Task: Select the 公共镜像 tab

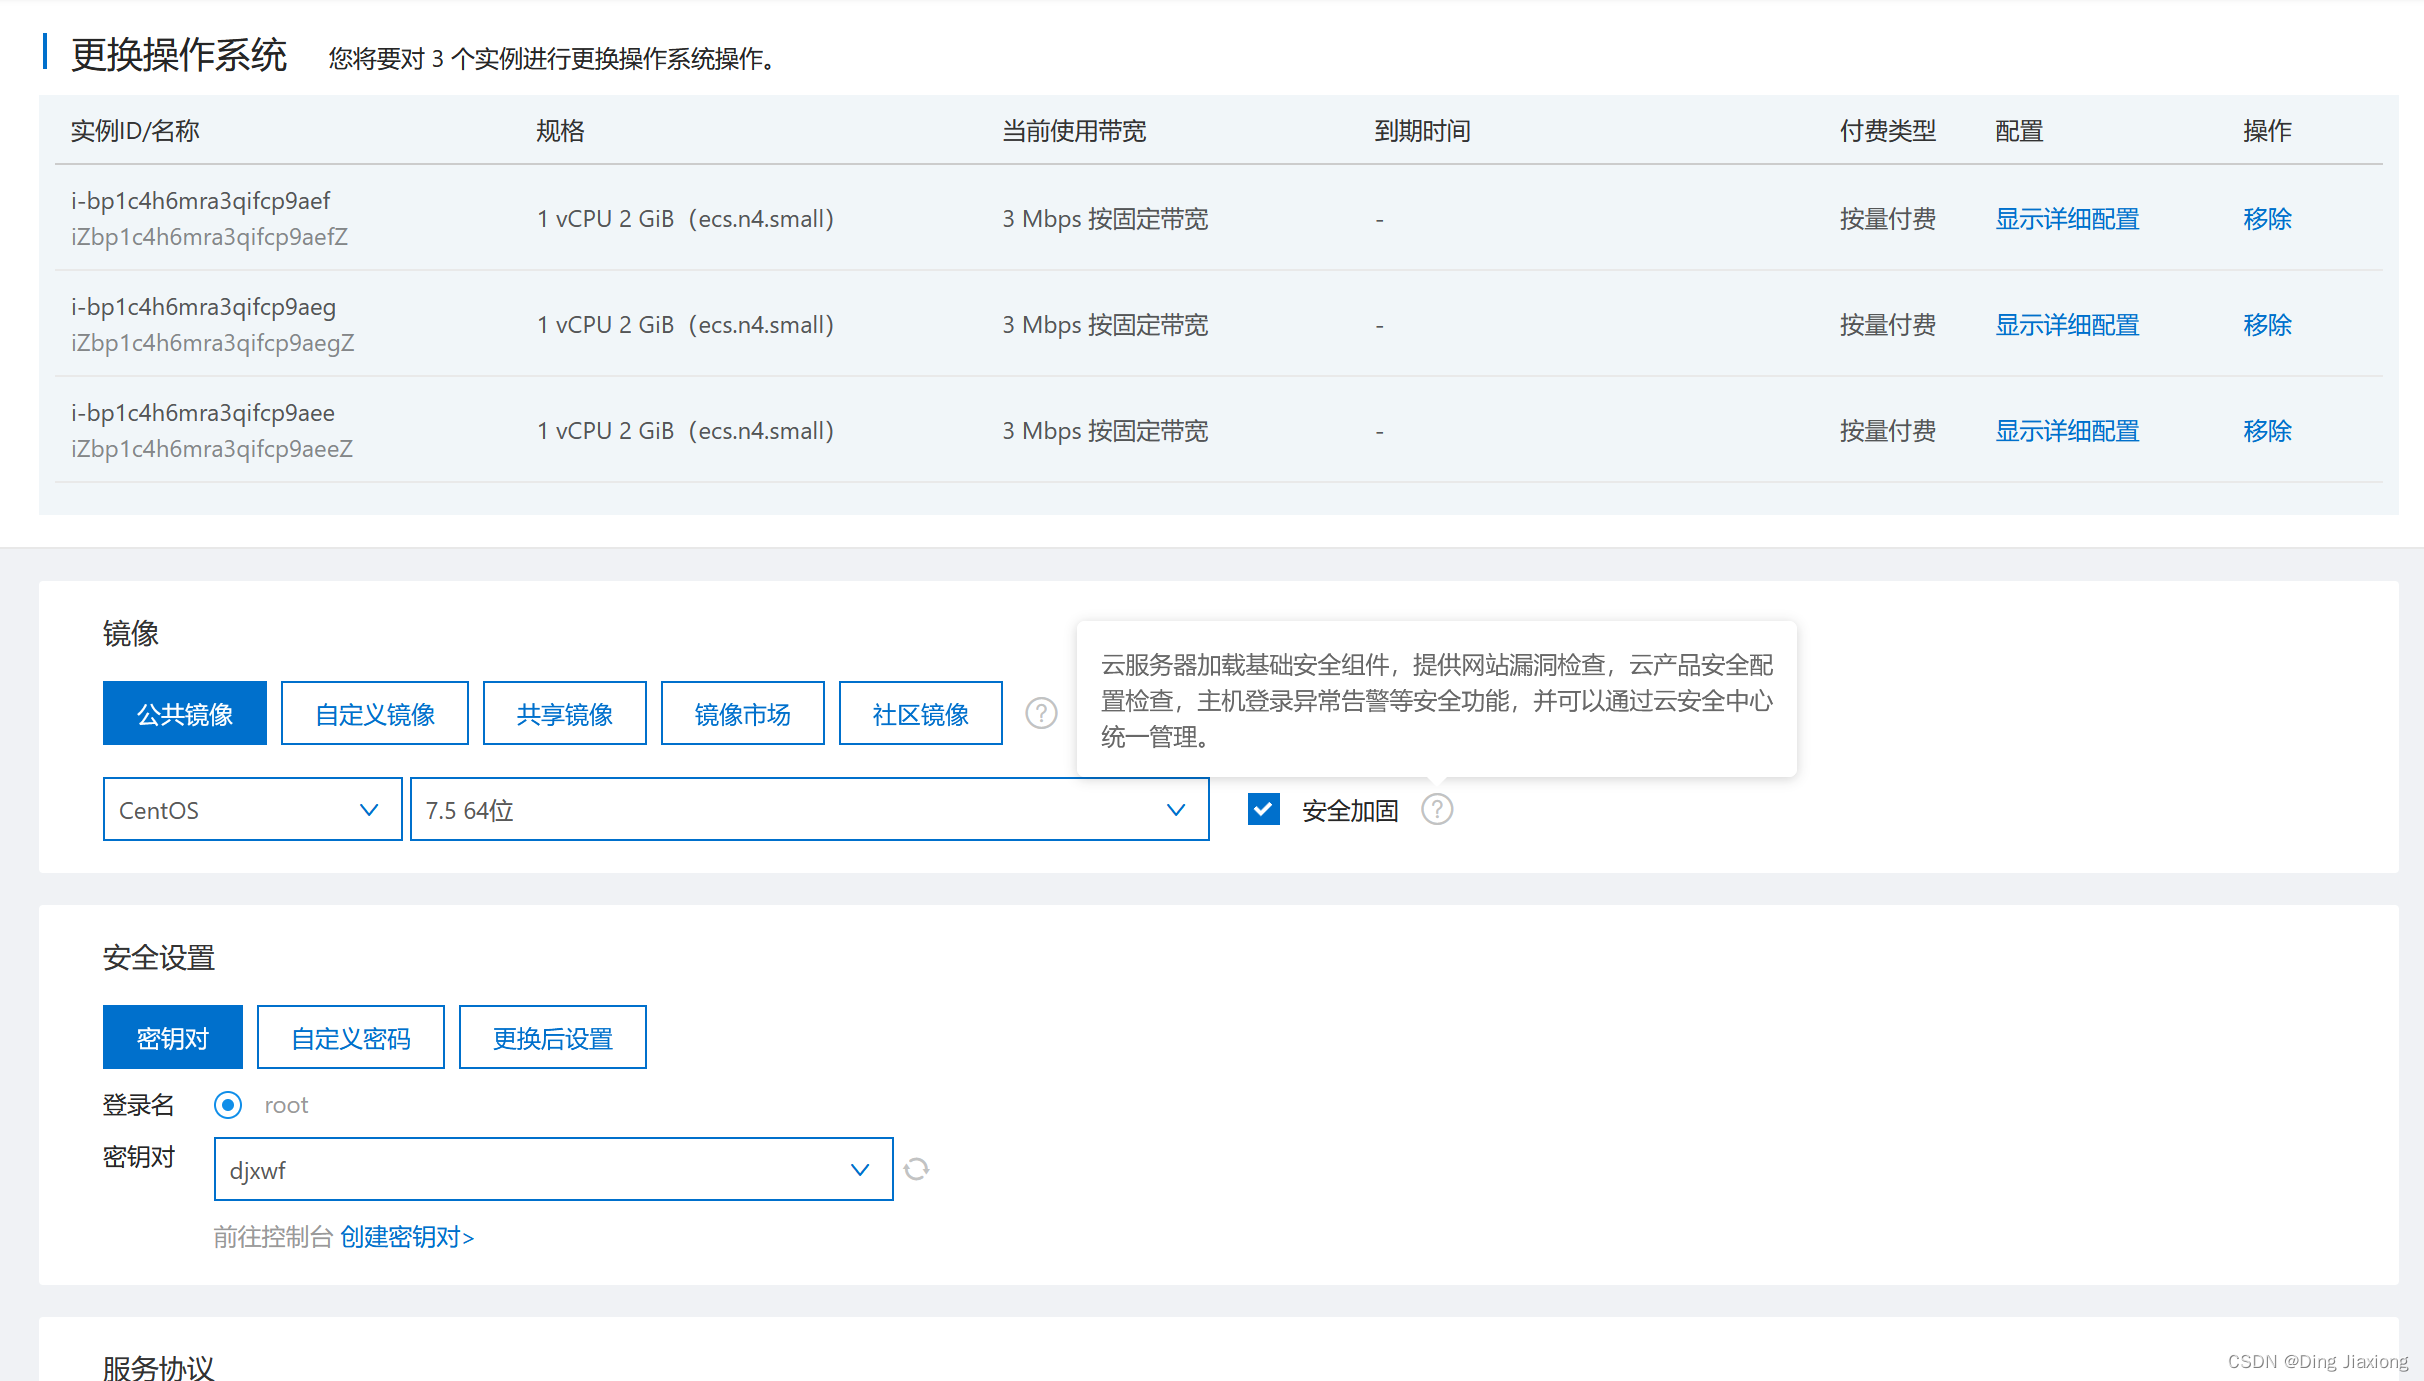Action: tap(185, 713)
